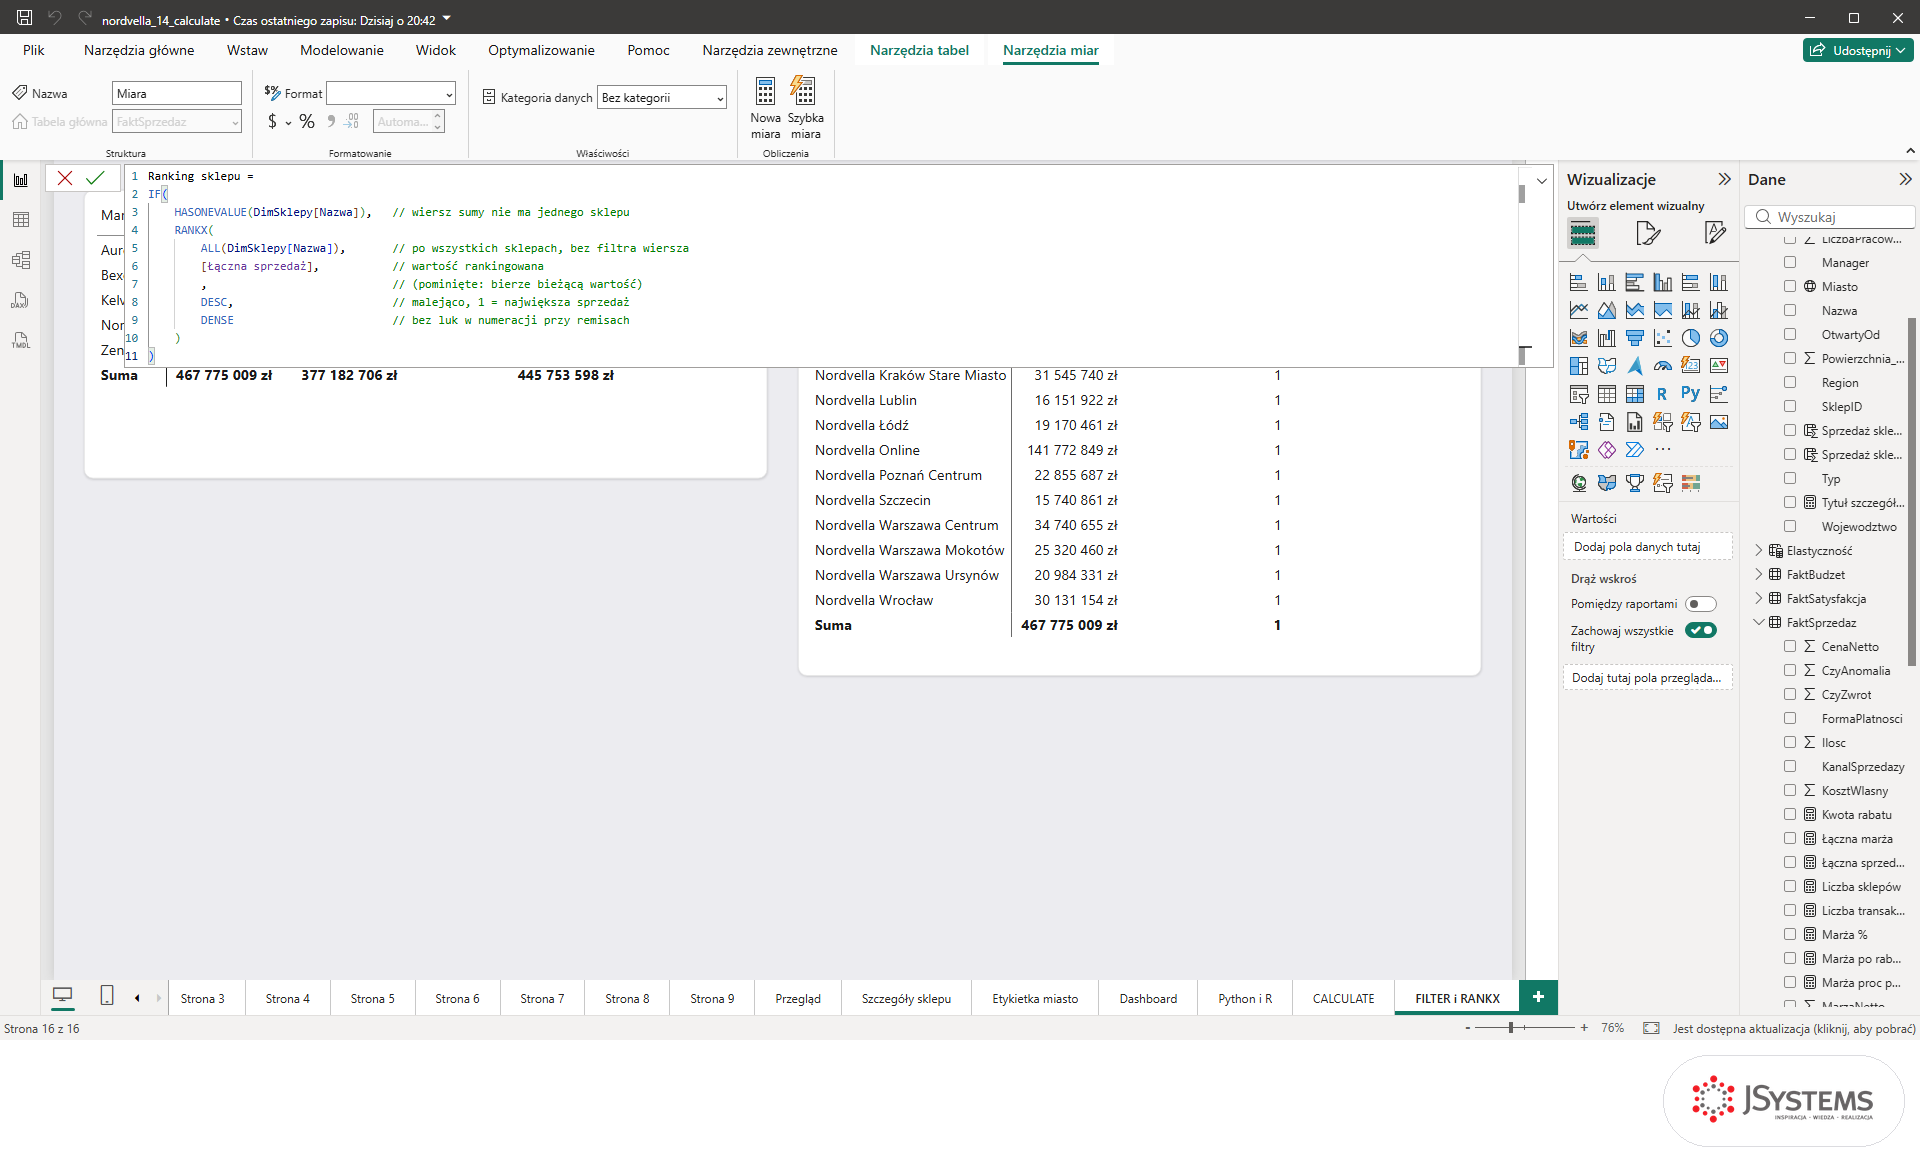The height and width of the screenshot is (1162, 1920).
Task: Open the Modelowanie ribbon tab
Action: [342, 50]
